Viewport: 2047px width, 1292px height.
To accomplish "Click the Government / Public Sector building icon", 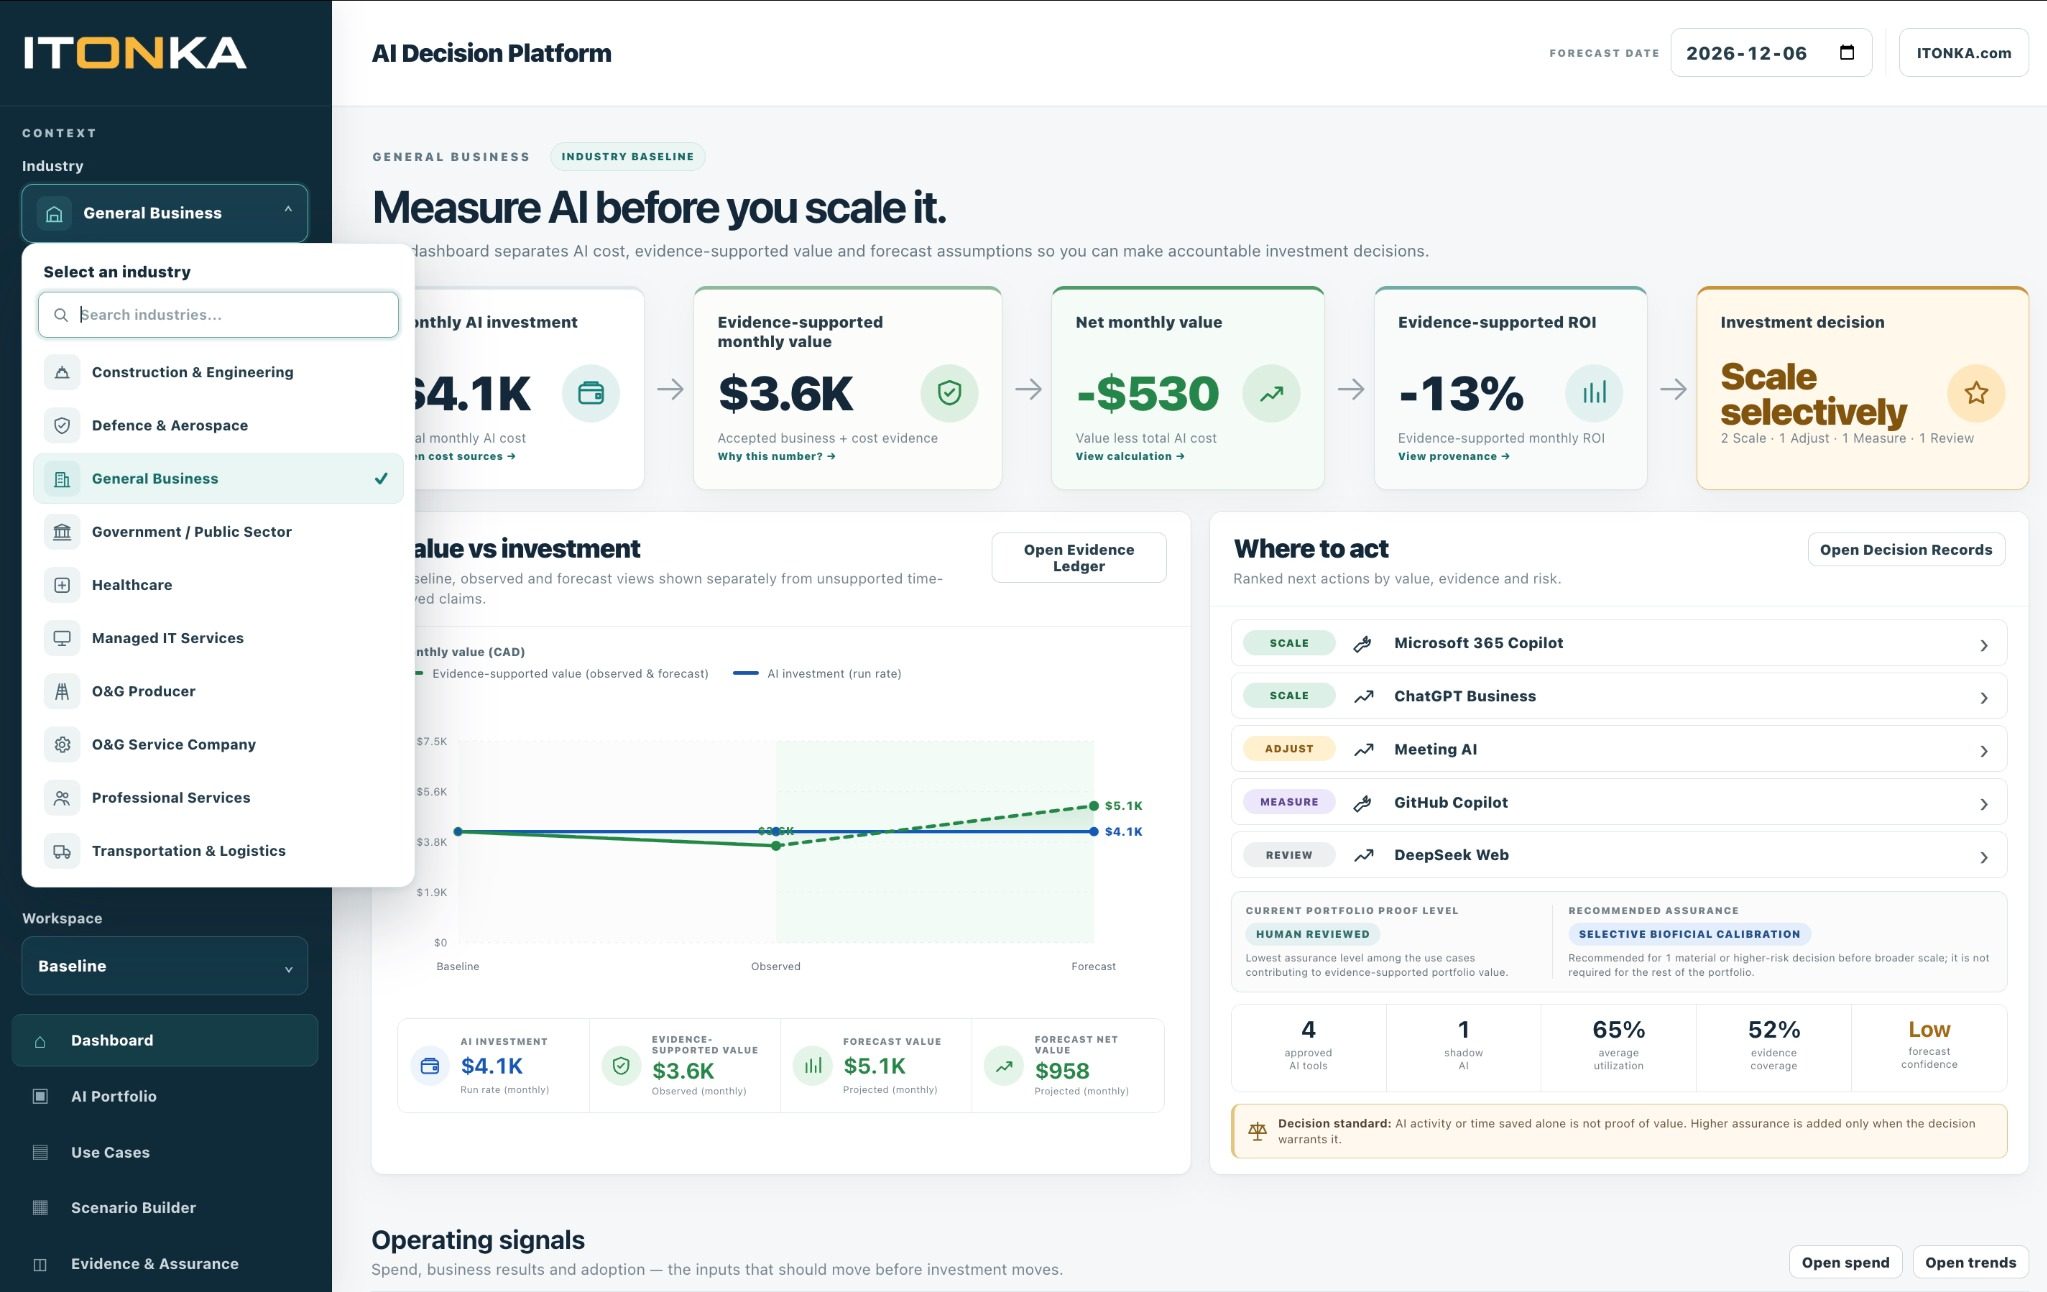I will (x=62, y=532).
